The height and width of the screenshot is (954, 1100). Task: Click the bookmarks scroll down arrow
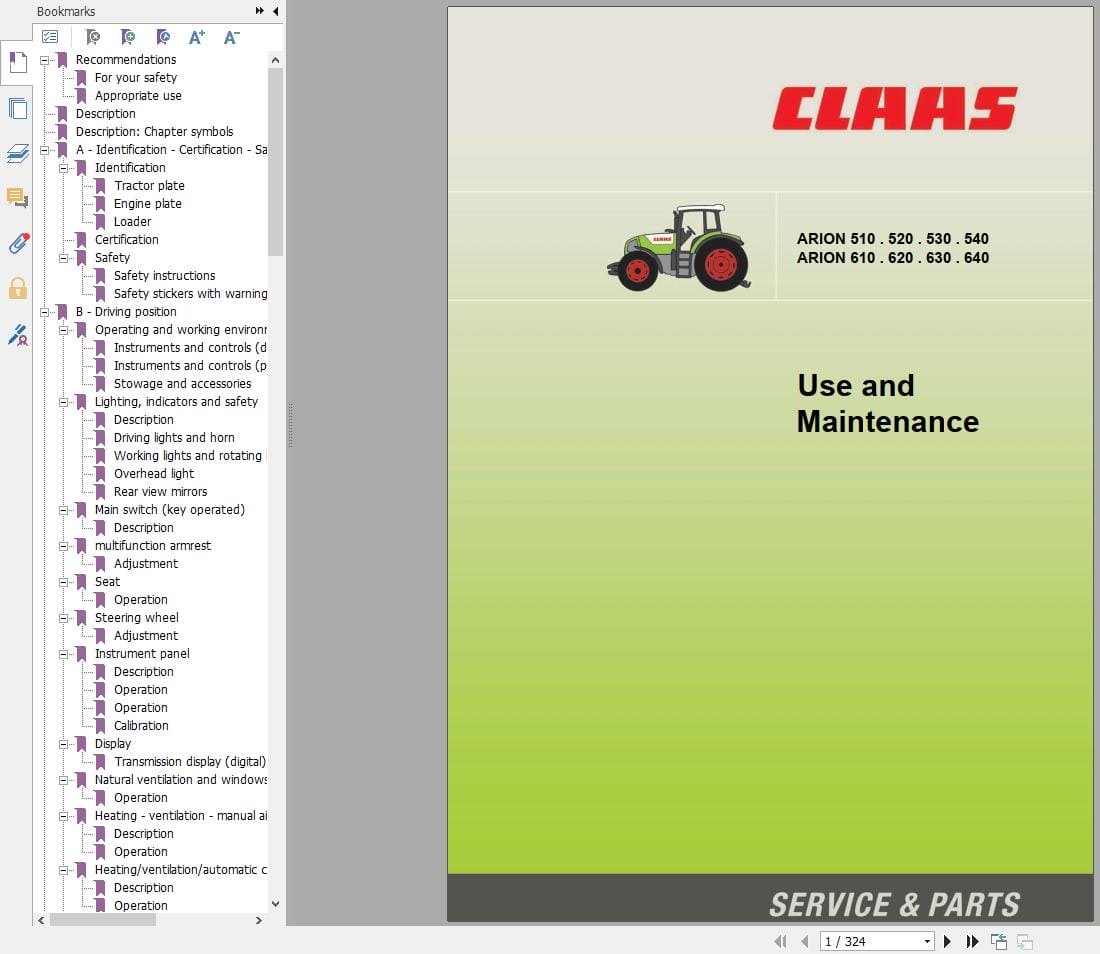click(276, 904)
